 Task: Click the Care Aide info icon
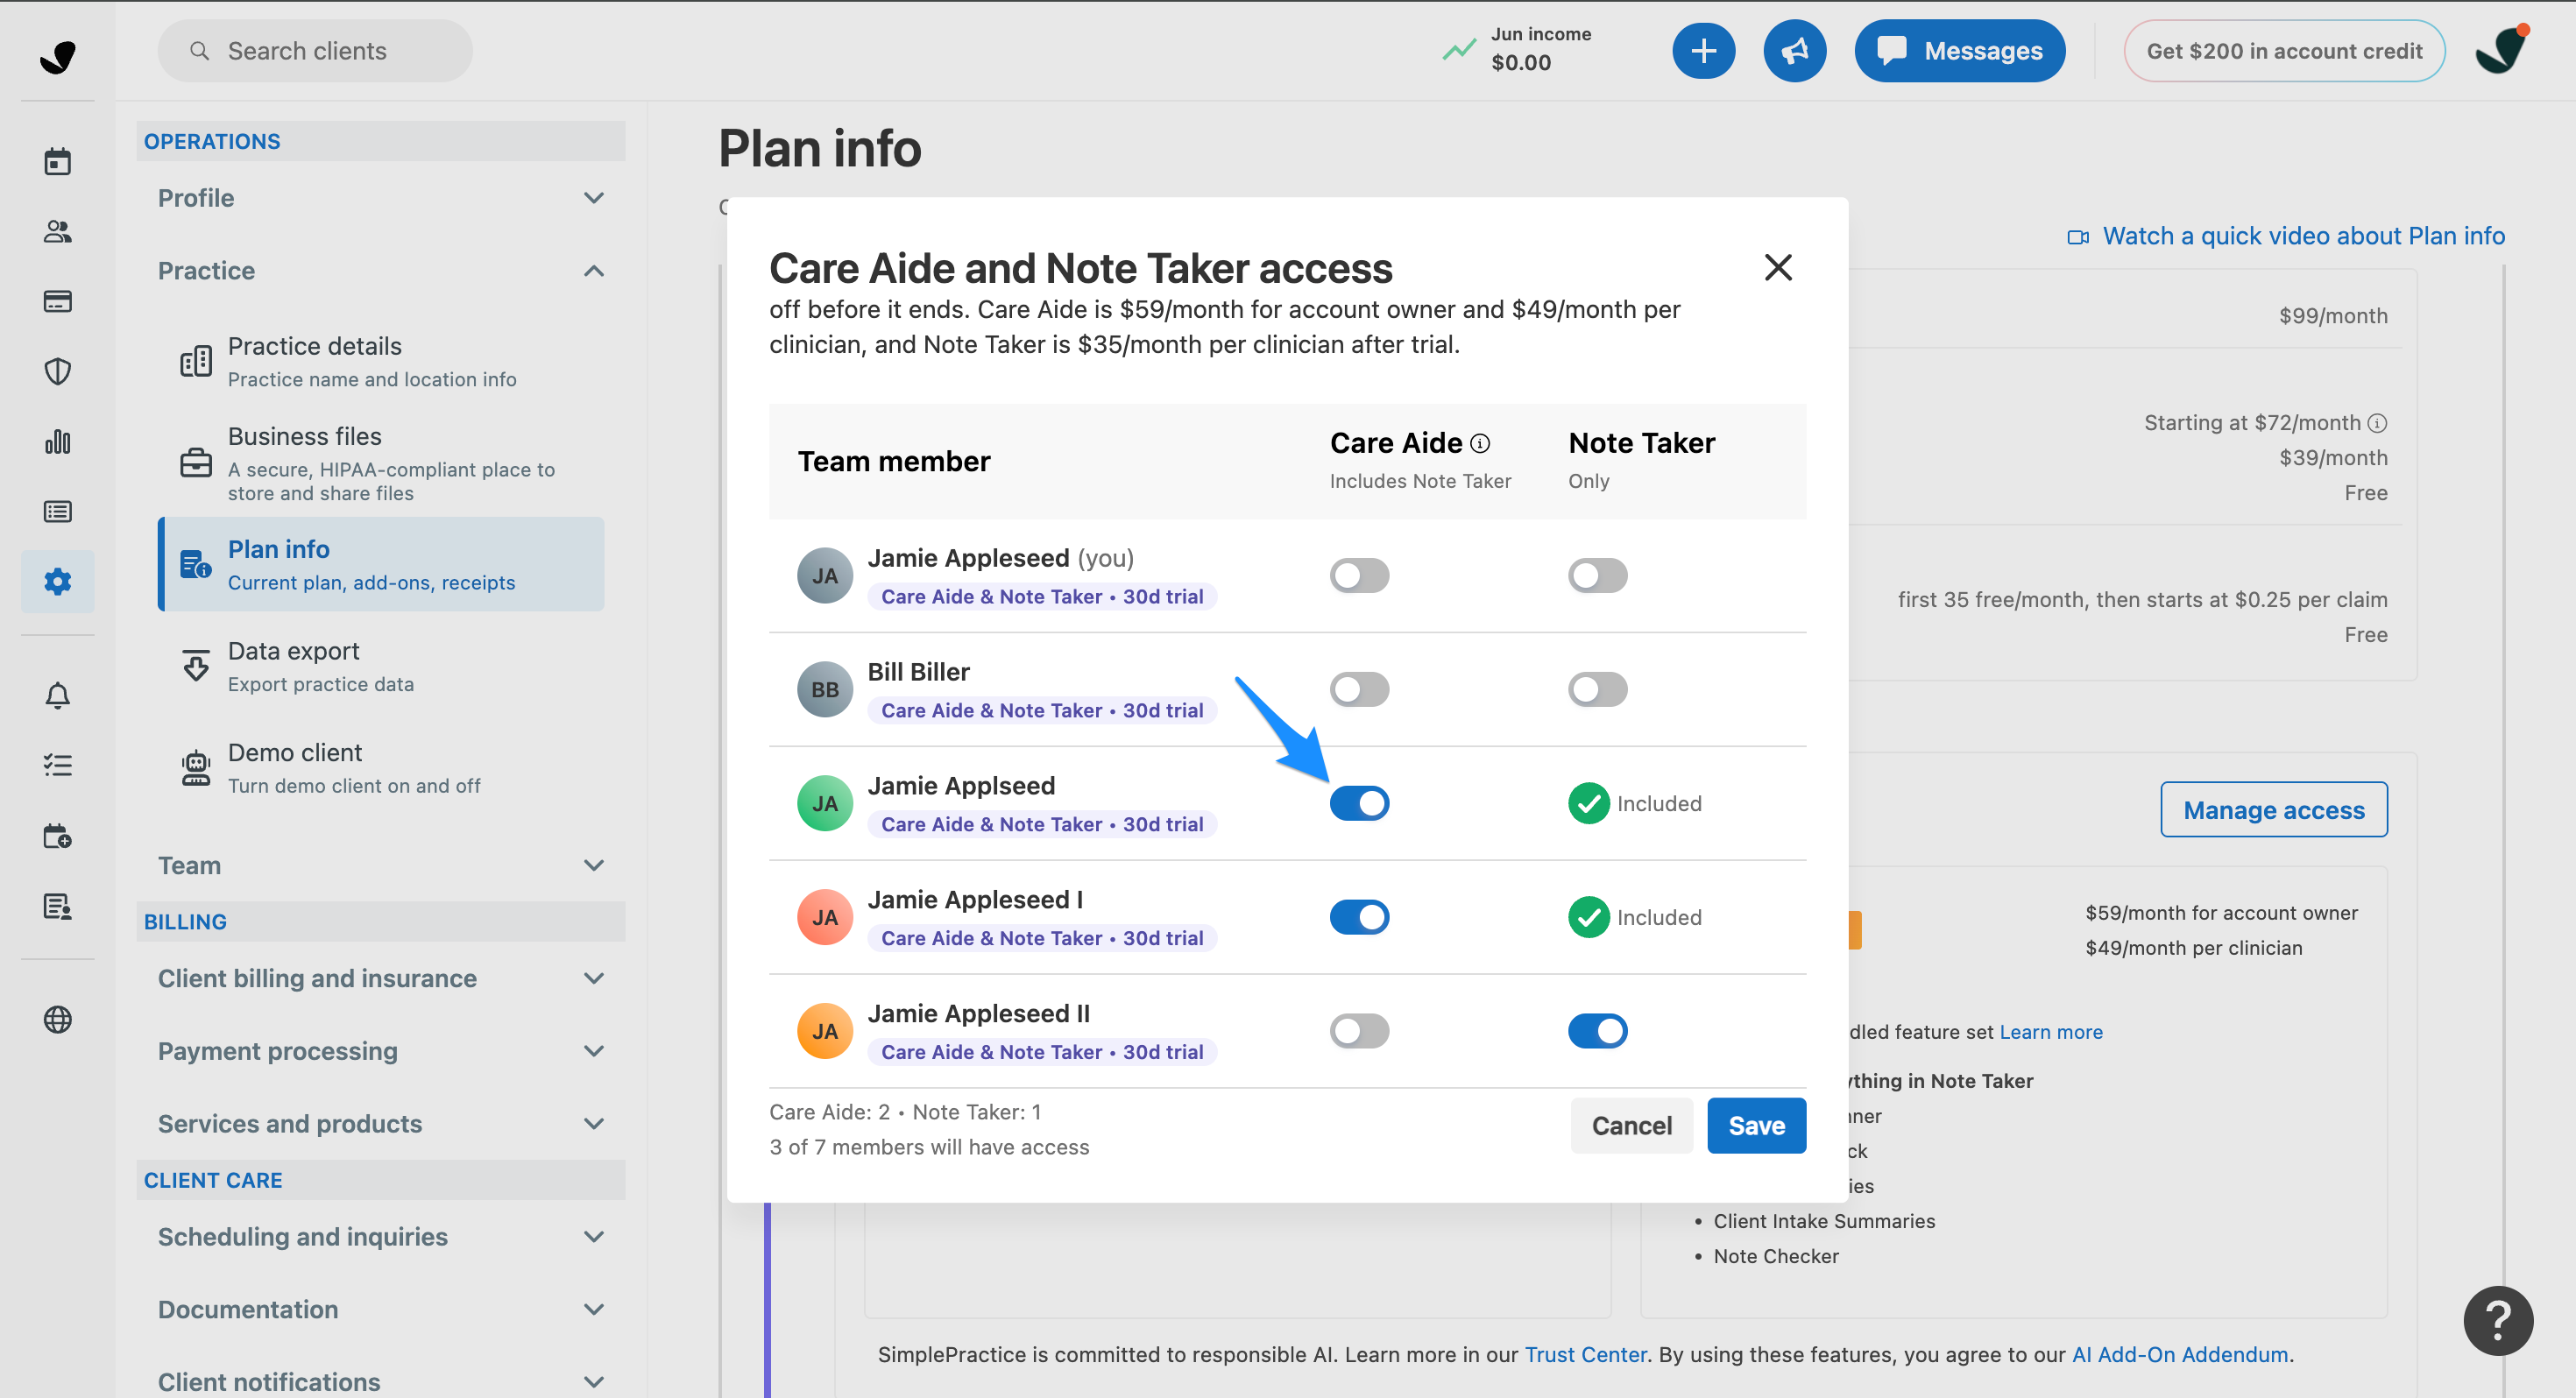(x=1480, y=443)
